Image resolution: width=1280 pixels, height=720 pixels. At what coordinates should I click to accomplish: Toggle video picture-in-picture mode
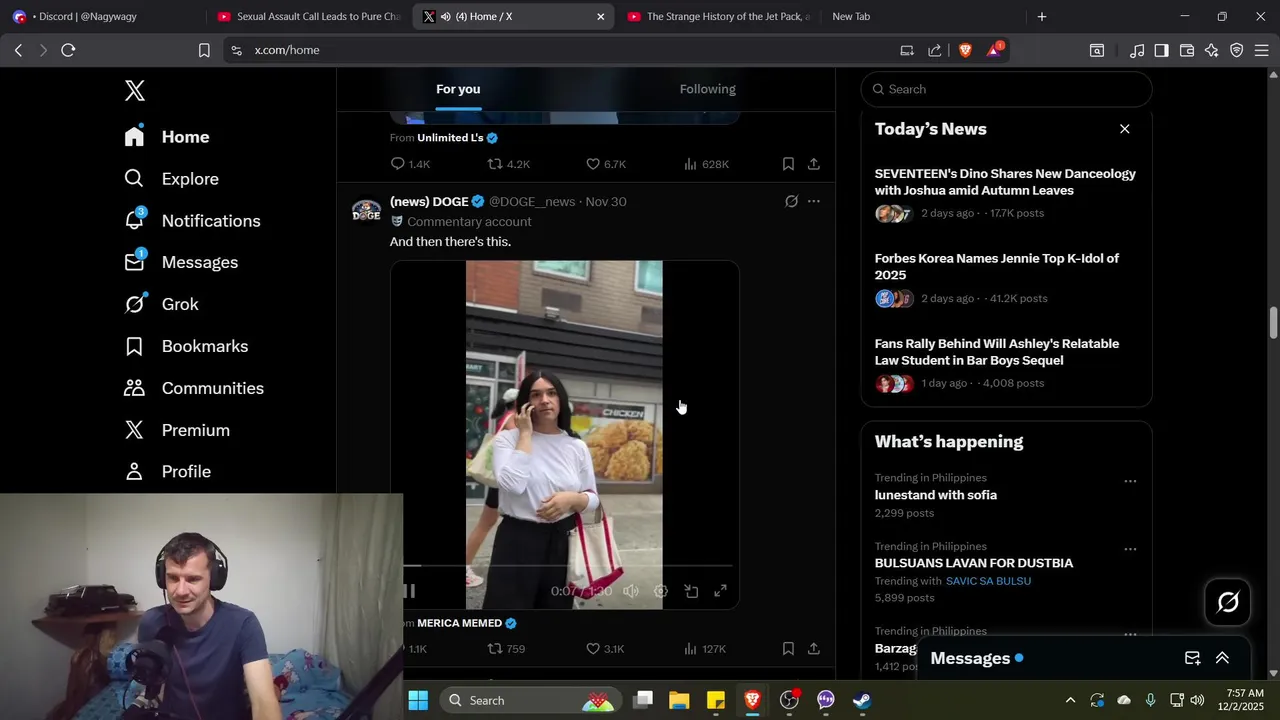[691, 591]
